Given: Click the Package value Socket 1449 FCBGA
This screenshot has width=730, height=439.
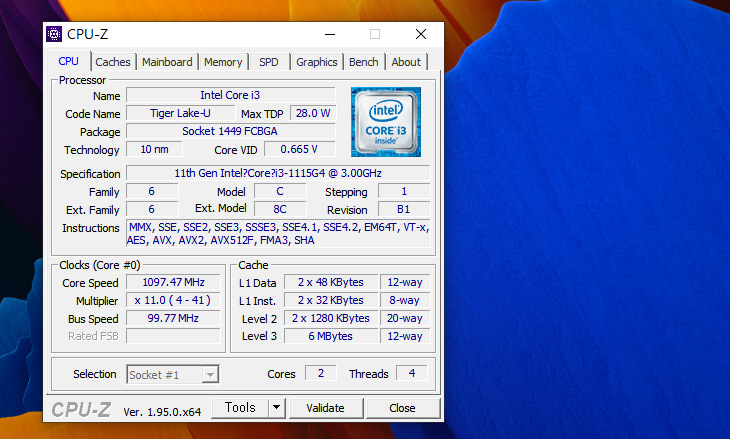Looking at the screenshot, I should (x=230, y=131).
